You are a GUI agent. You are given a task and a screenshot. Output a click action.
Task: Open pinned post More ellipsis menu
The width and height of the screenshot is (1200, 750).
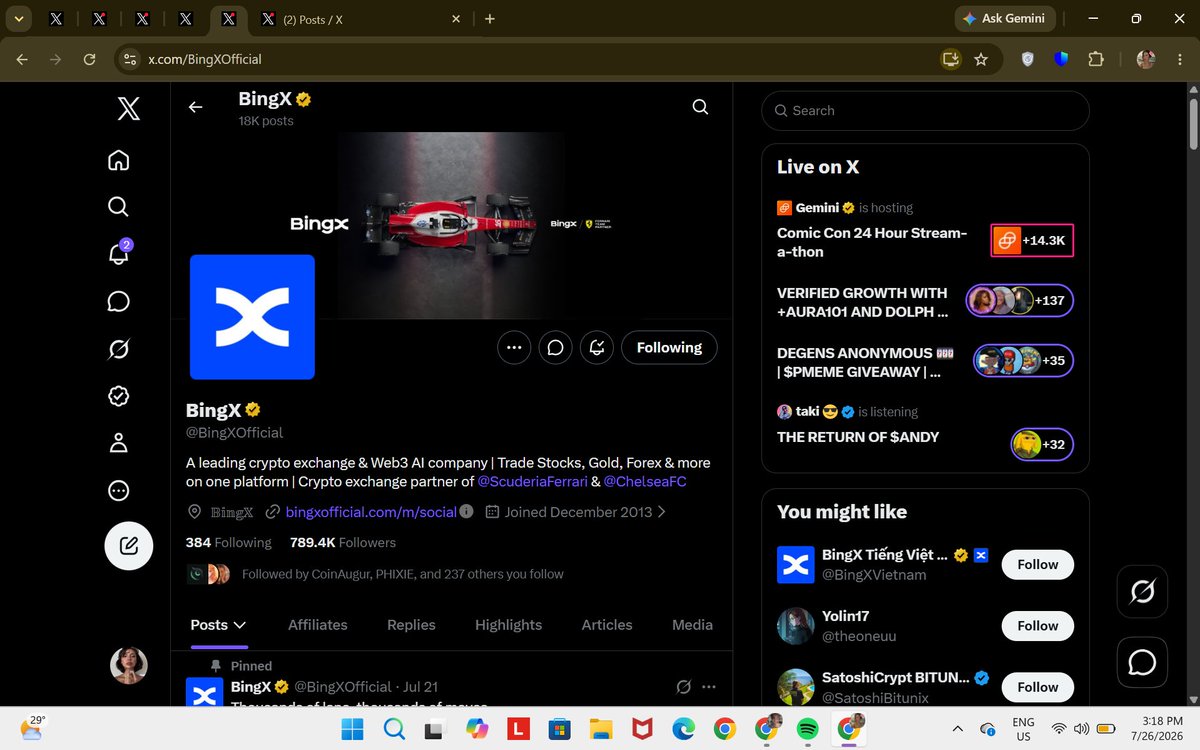(709, 687)
